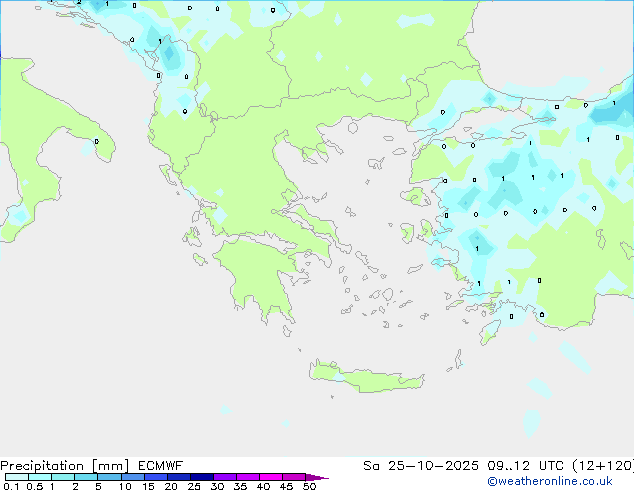The height and width of the screenshot is (490, 634).
Task: Click the legend value label '10'
Action: (125, 486)
